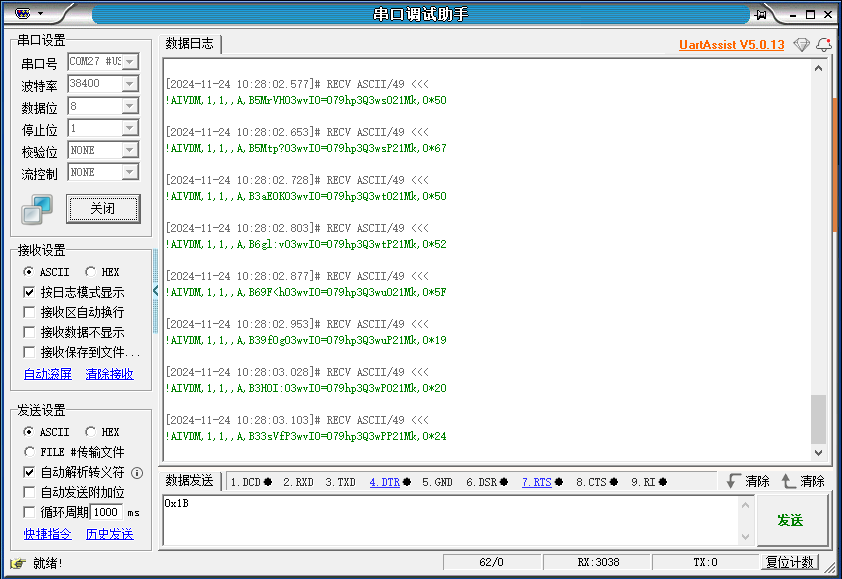The width and height of the screenshot is (842, 579).
Task: Click the UartAssist logo in the title bar
Action: [22, 13]
